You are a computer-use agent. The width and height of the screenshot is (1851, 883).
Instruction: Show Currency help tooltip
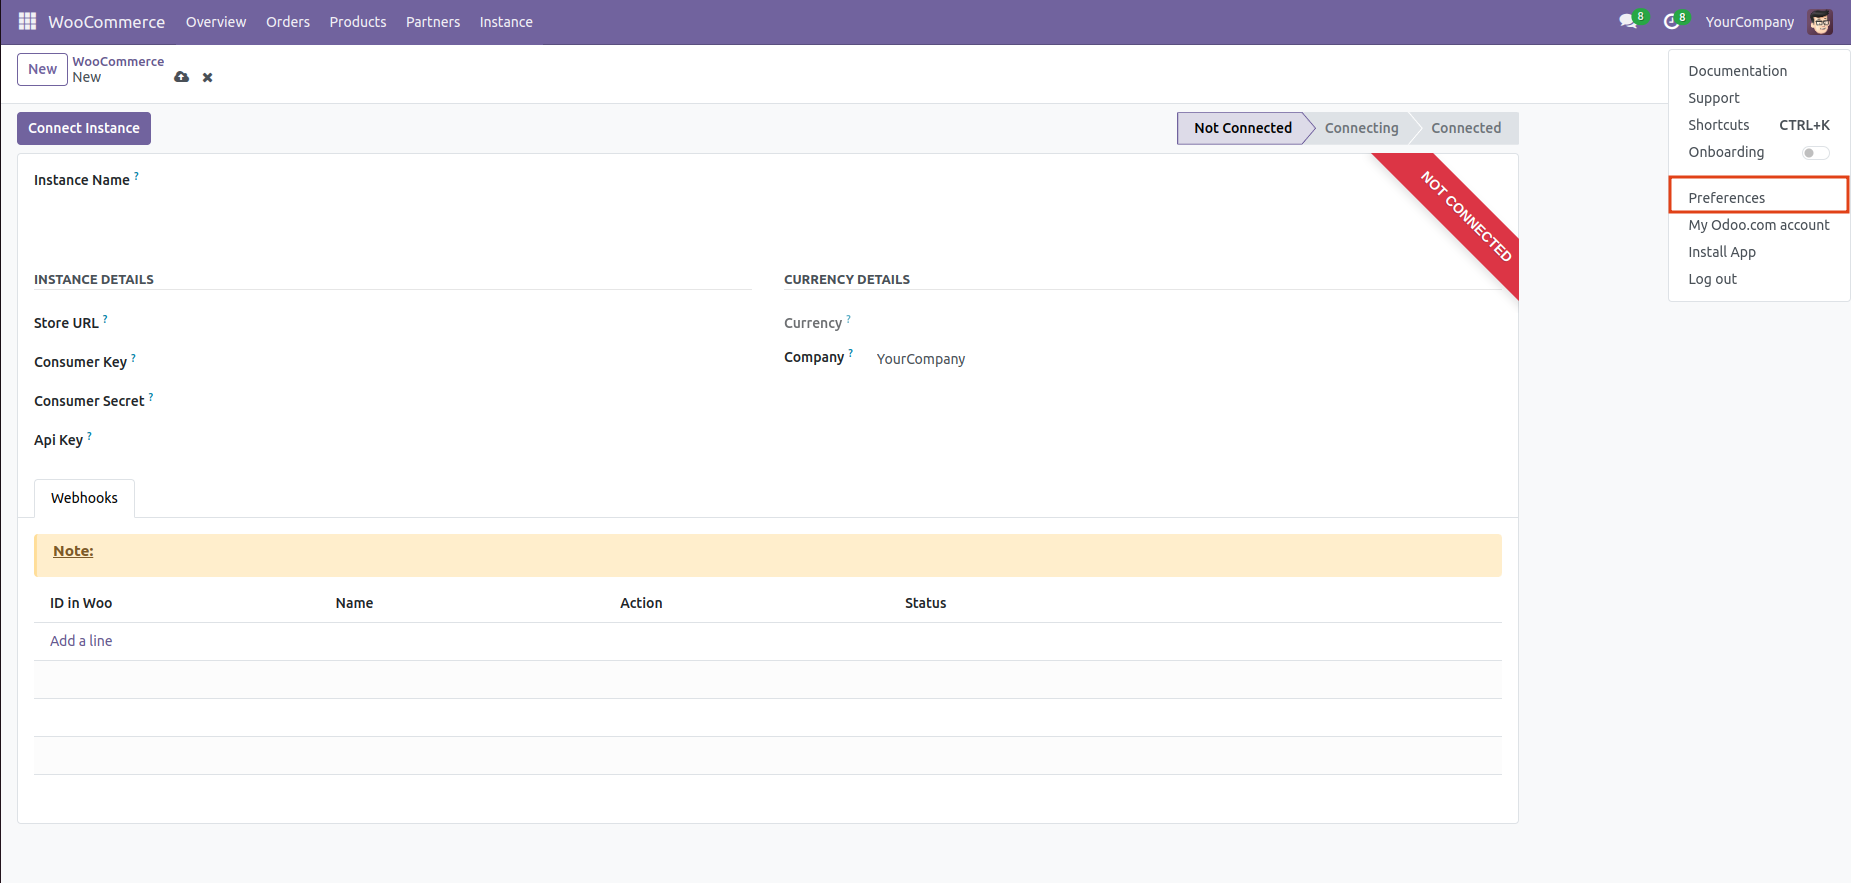[848, 318]
